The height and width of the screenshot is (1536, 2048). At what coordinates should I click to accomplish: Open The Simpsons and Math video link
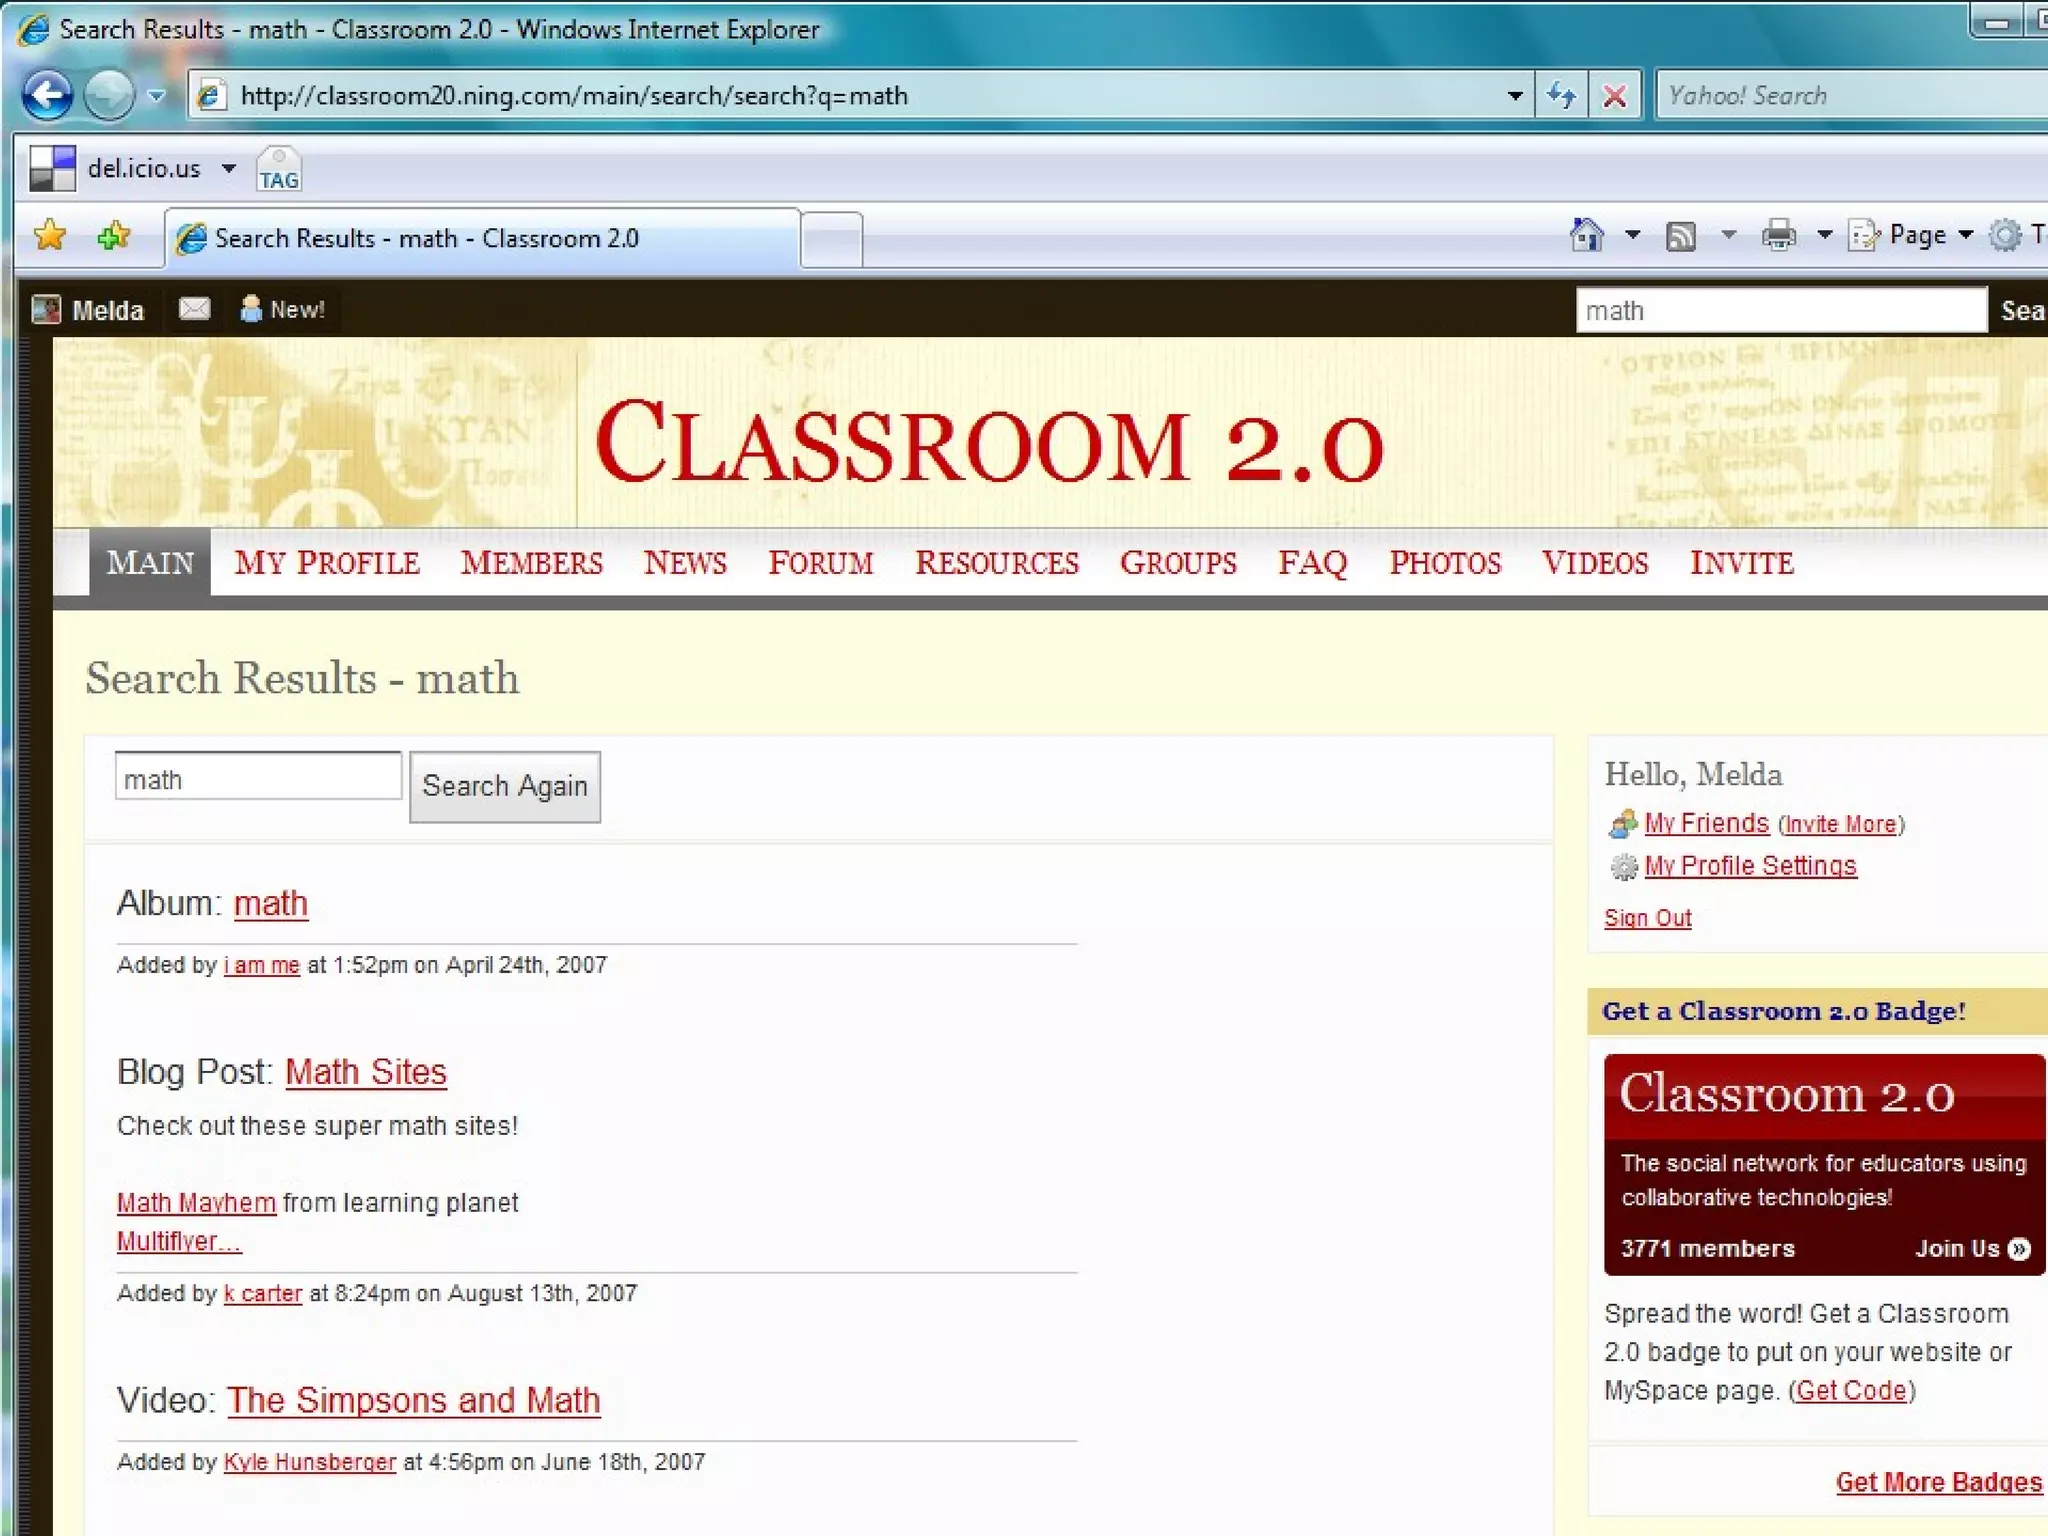pyautogui.click(x=413, y=1400)
